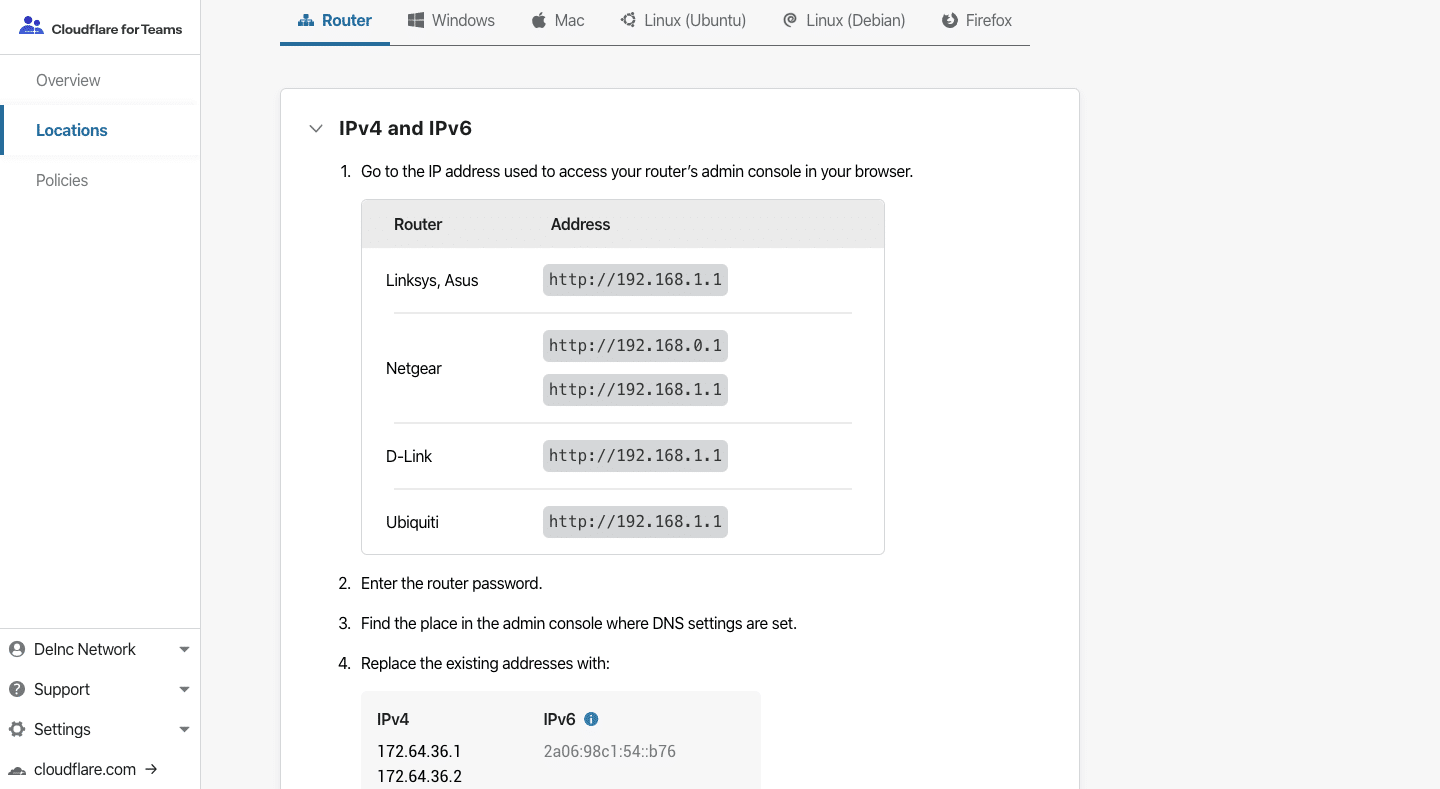The height and width of the screenshot is (789, 1440).
Task: Click the cloudflare.com cloud icon
Action: [x=17, y=770]
